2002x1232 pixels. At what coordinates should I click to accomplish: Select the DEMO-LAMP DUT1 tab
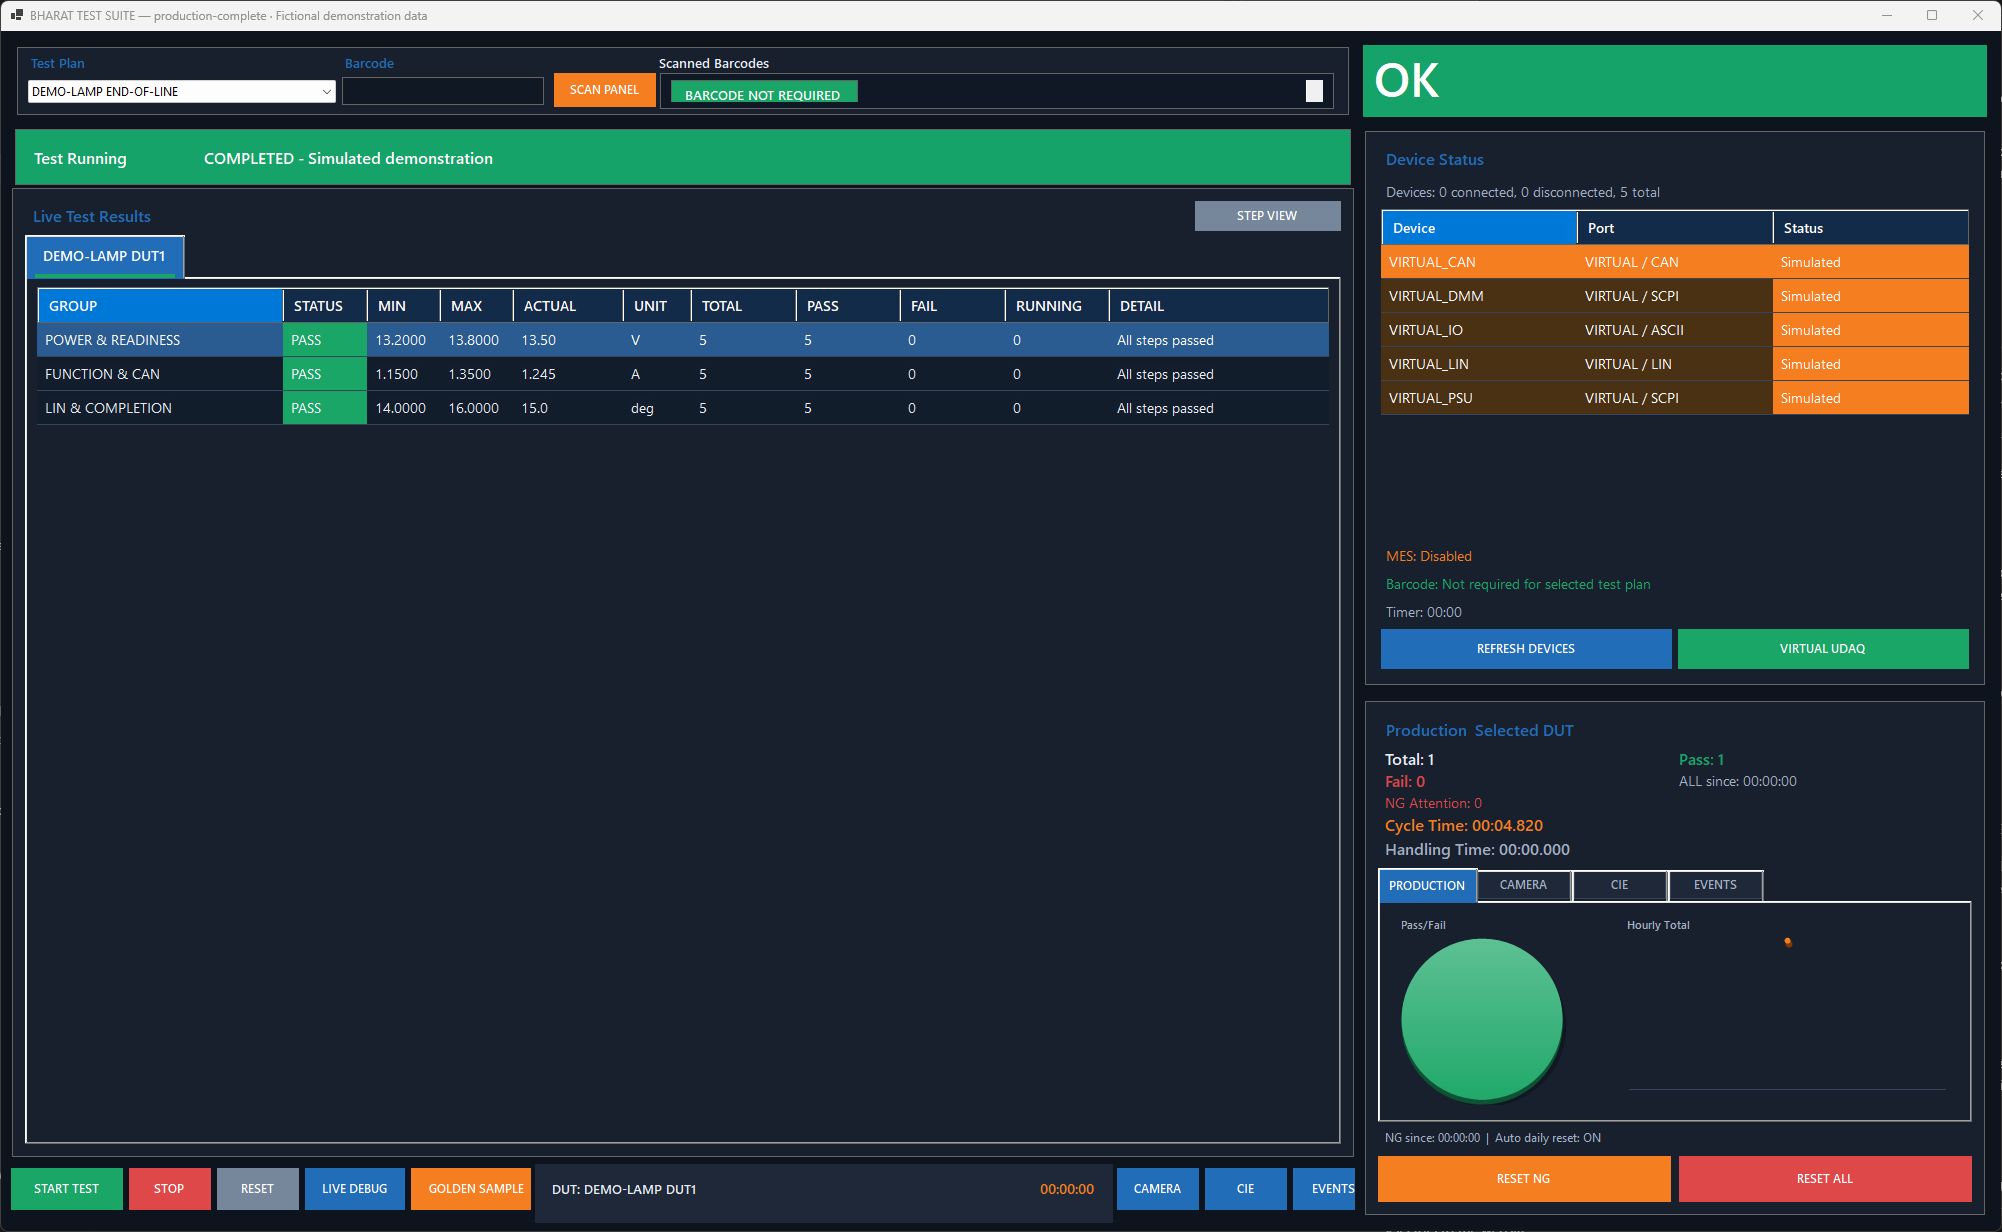click(104, 256)
